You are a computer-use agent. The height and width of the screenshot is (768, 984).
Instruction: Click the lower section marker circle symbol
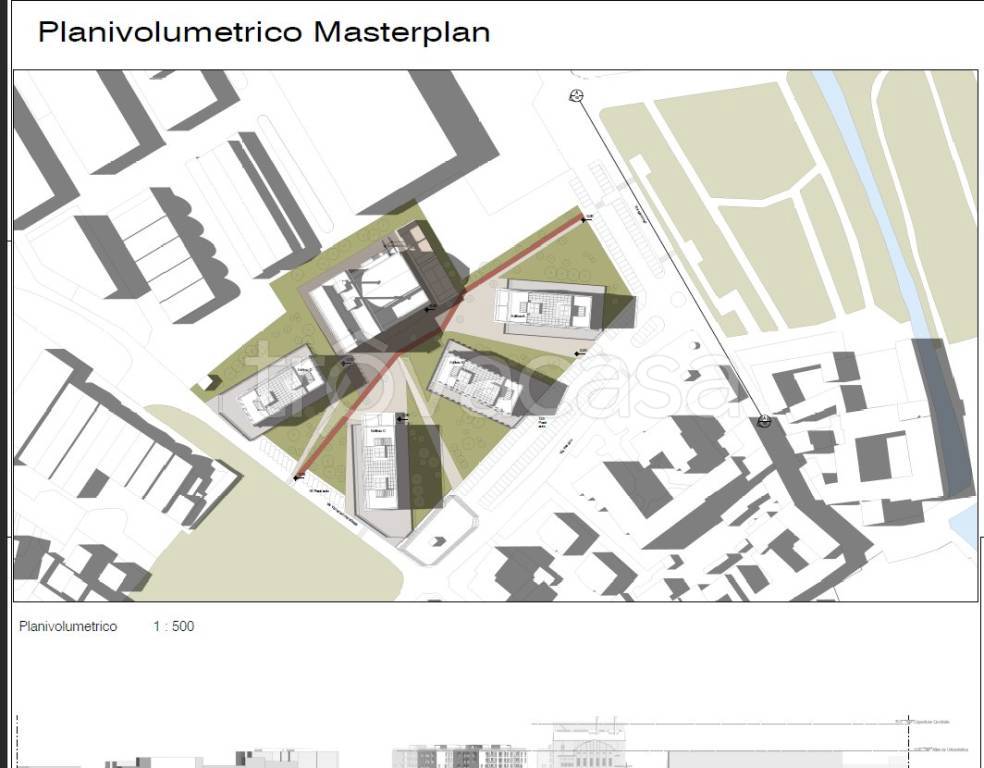[765, 421]
